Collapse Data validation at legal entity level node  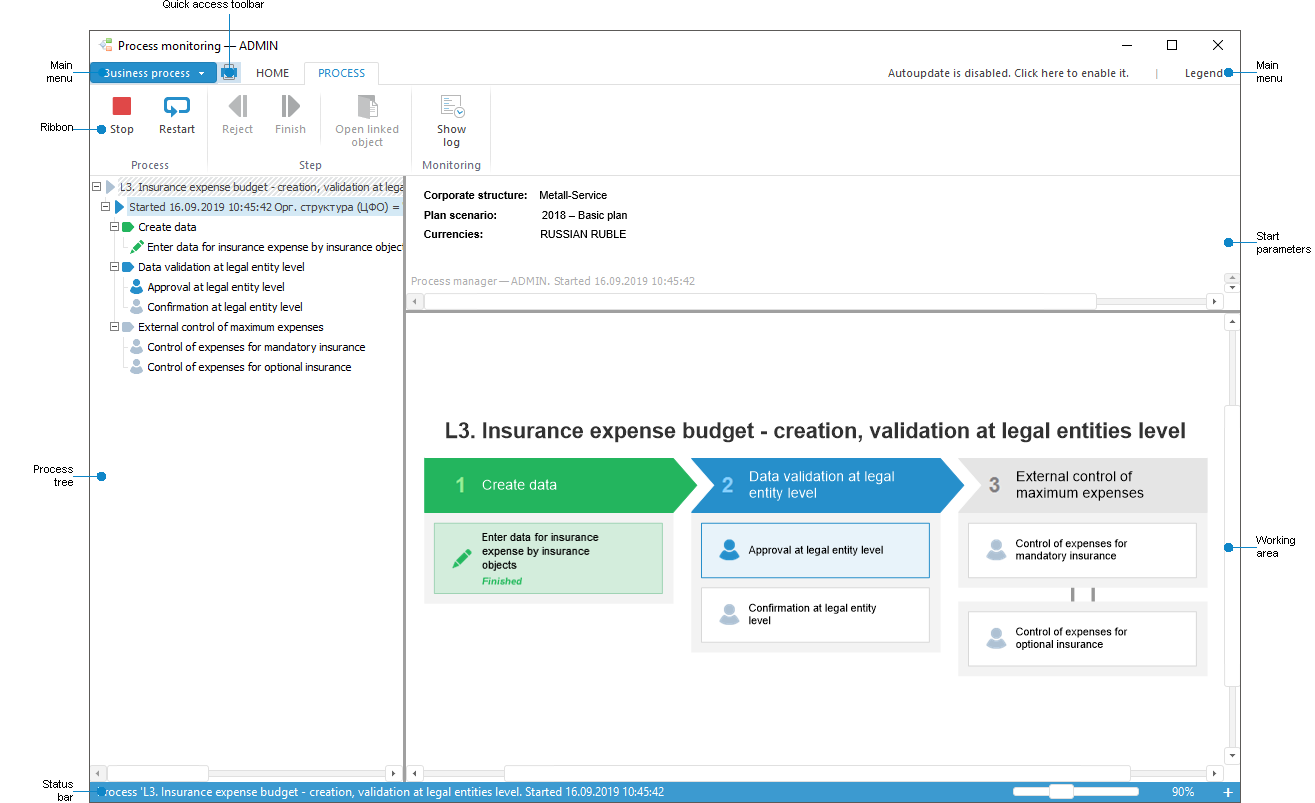point(115,267)
